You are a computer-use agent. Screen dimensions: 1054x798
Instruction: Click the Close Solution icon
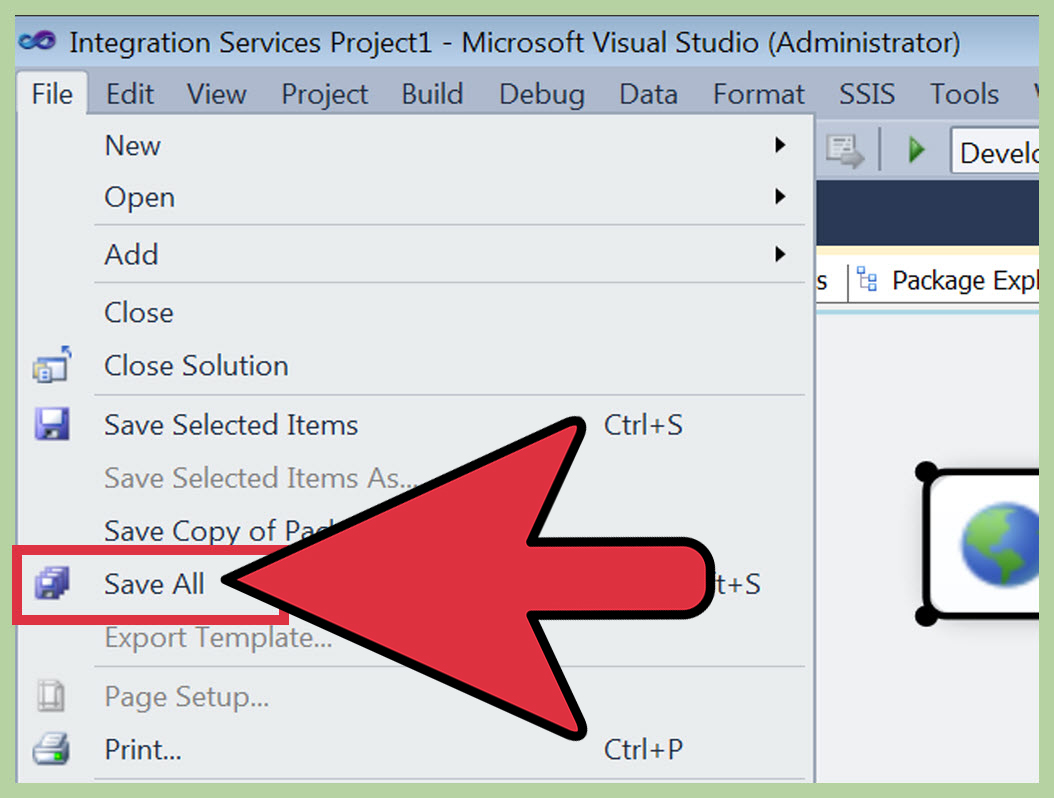tap(52, 366)
